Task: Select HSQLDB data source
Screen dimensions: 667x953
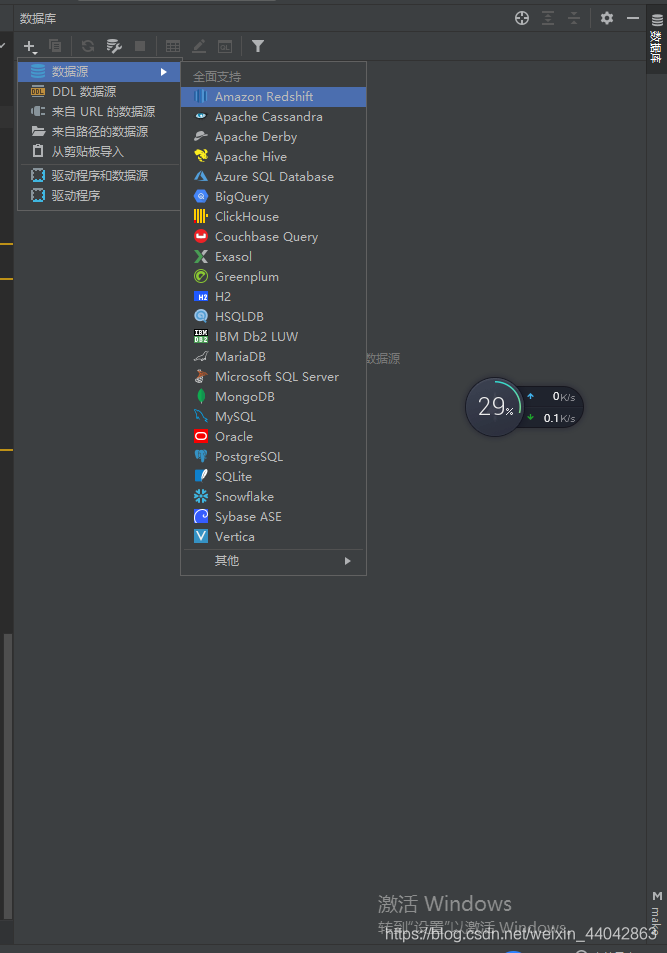Action: (274, 317)
